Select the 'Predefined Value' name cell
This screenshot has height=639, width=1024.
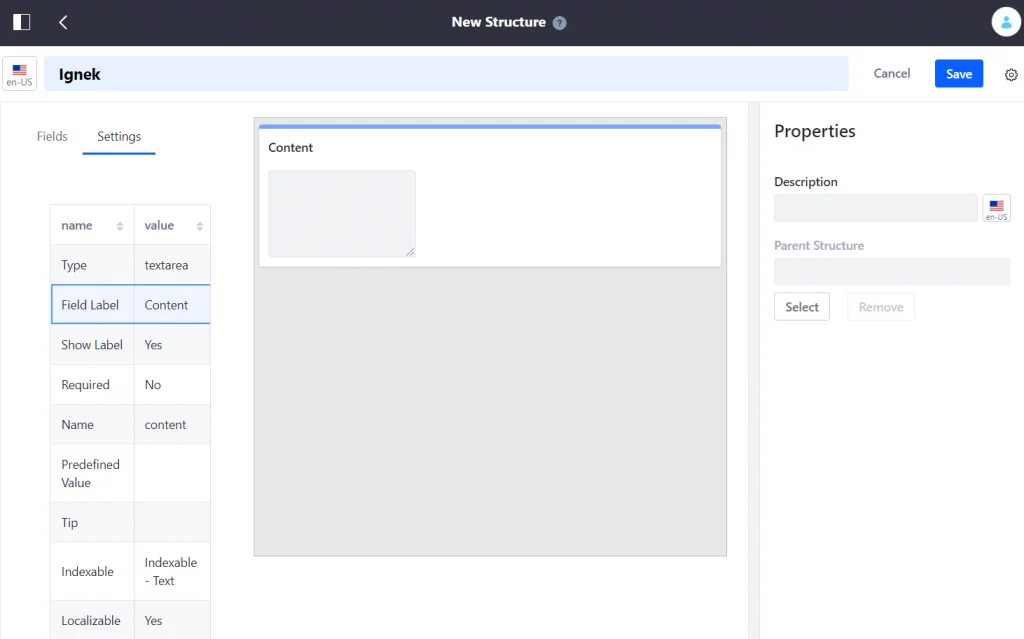92,473
